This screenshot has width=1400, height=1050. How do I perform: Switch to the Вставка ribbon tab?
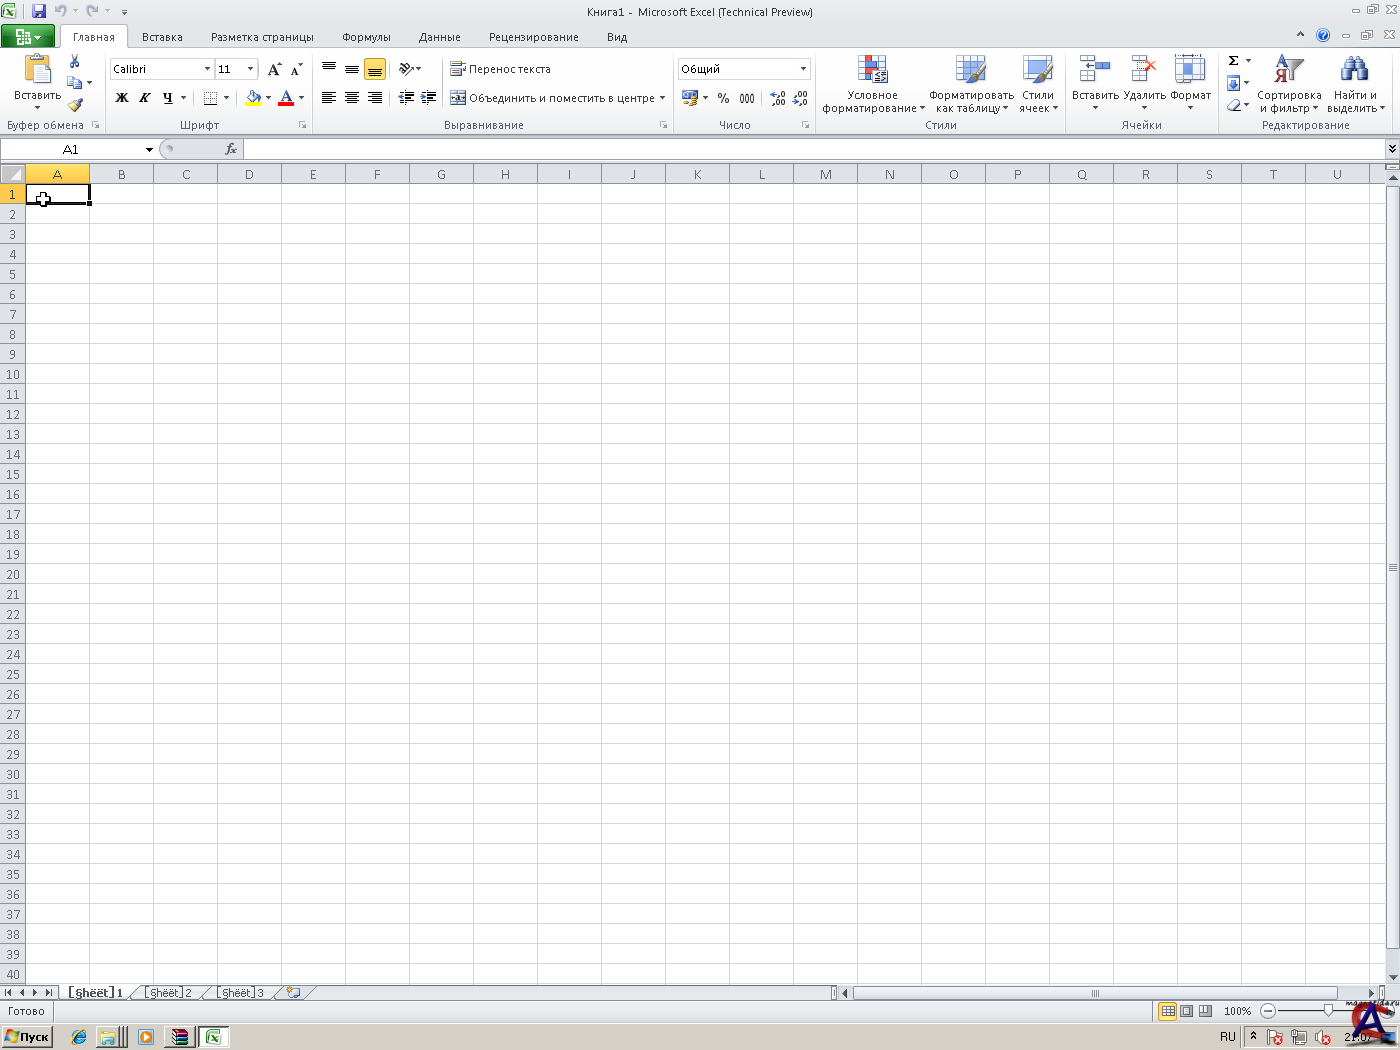[162, 37]
